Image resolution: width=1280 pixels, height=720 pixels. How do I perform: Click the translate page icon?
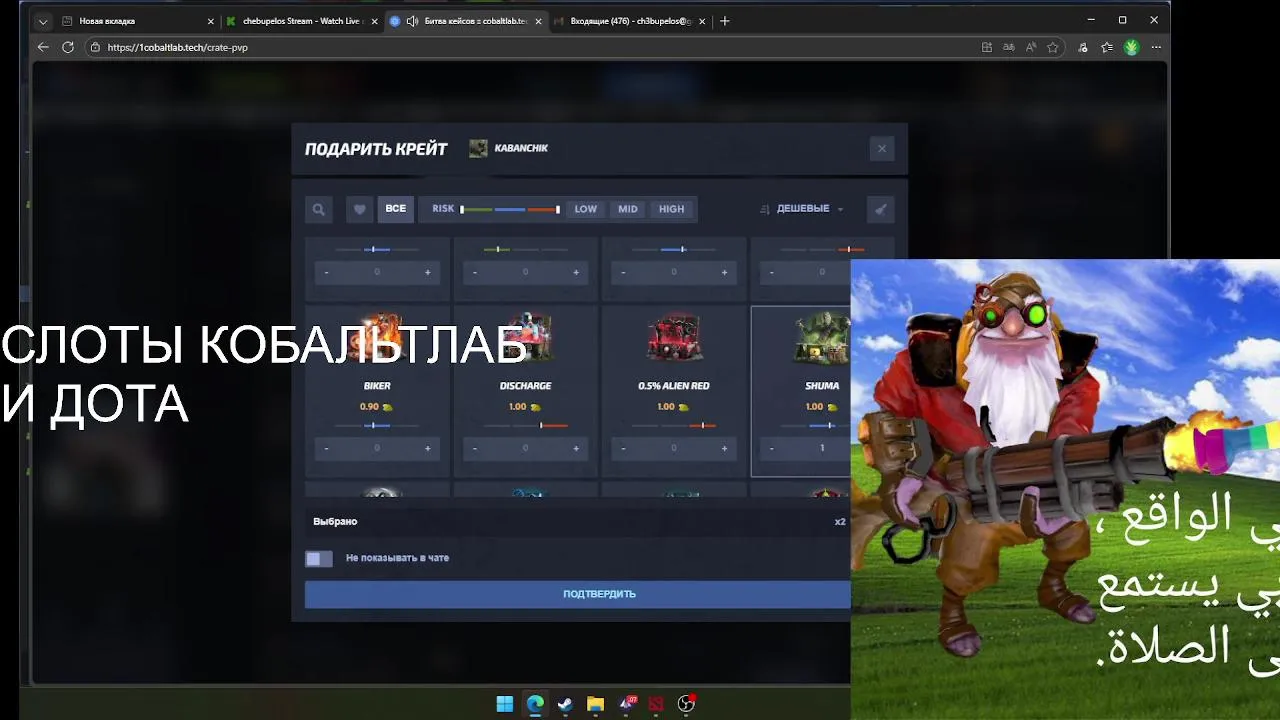pyautogui.click(x=1009, y=47)
